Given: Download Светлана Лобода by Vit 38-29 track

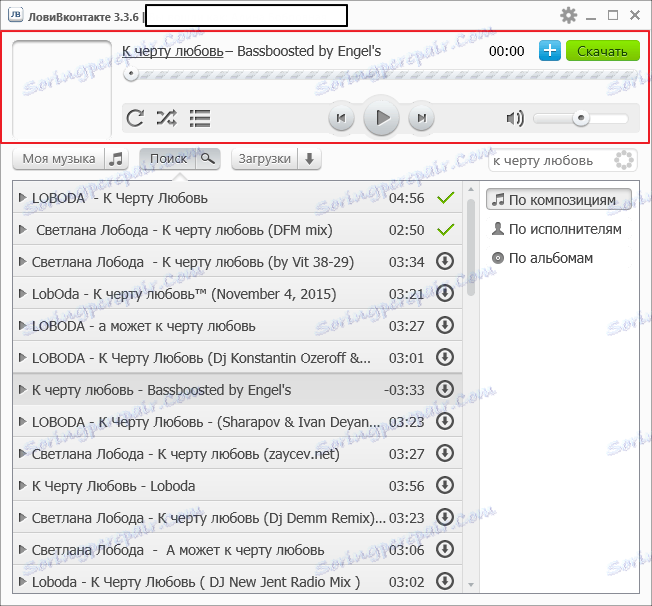Looking at the screenshot, I should (x=445, y=262).
